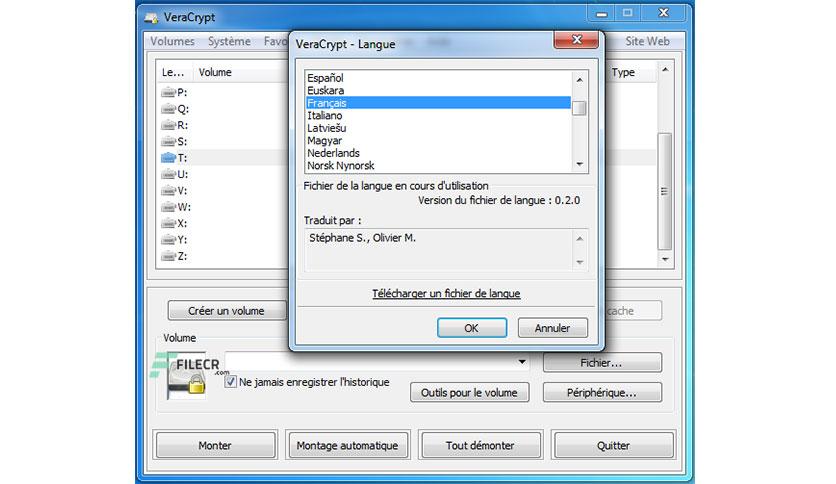Screen dimensions: 836x484
Task: Choose Italiano in the language list
Action: [438, 115]
